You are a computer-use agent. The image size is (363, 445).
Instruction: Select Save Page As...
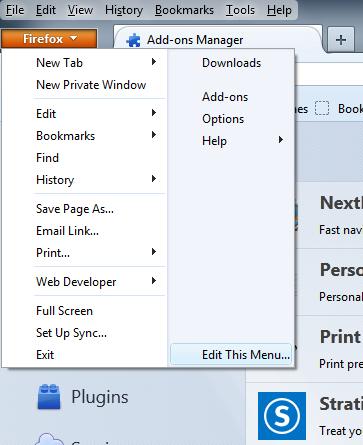[x=84, y=209]
